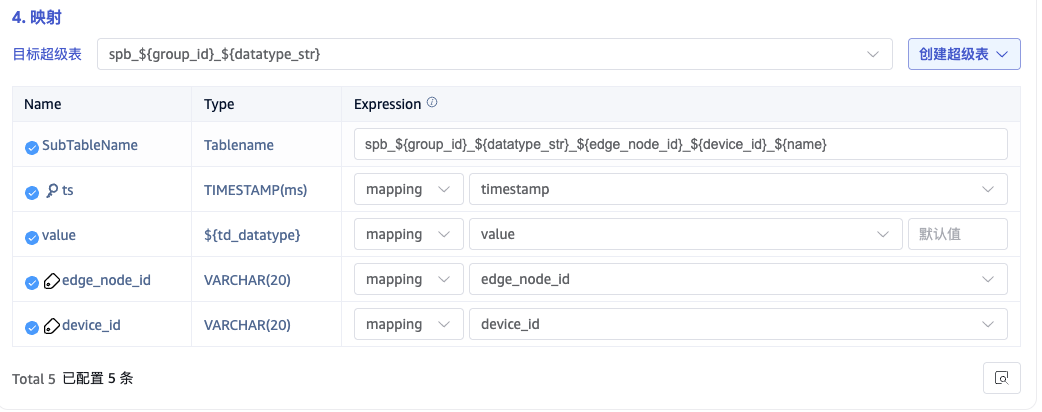Click the Name column header

[42, 104]
